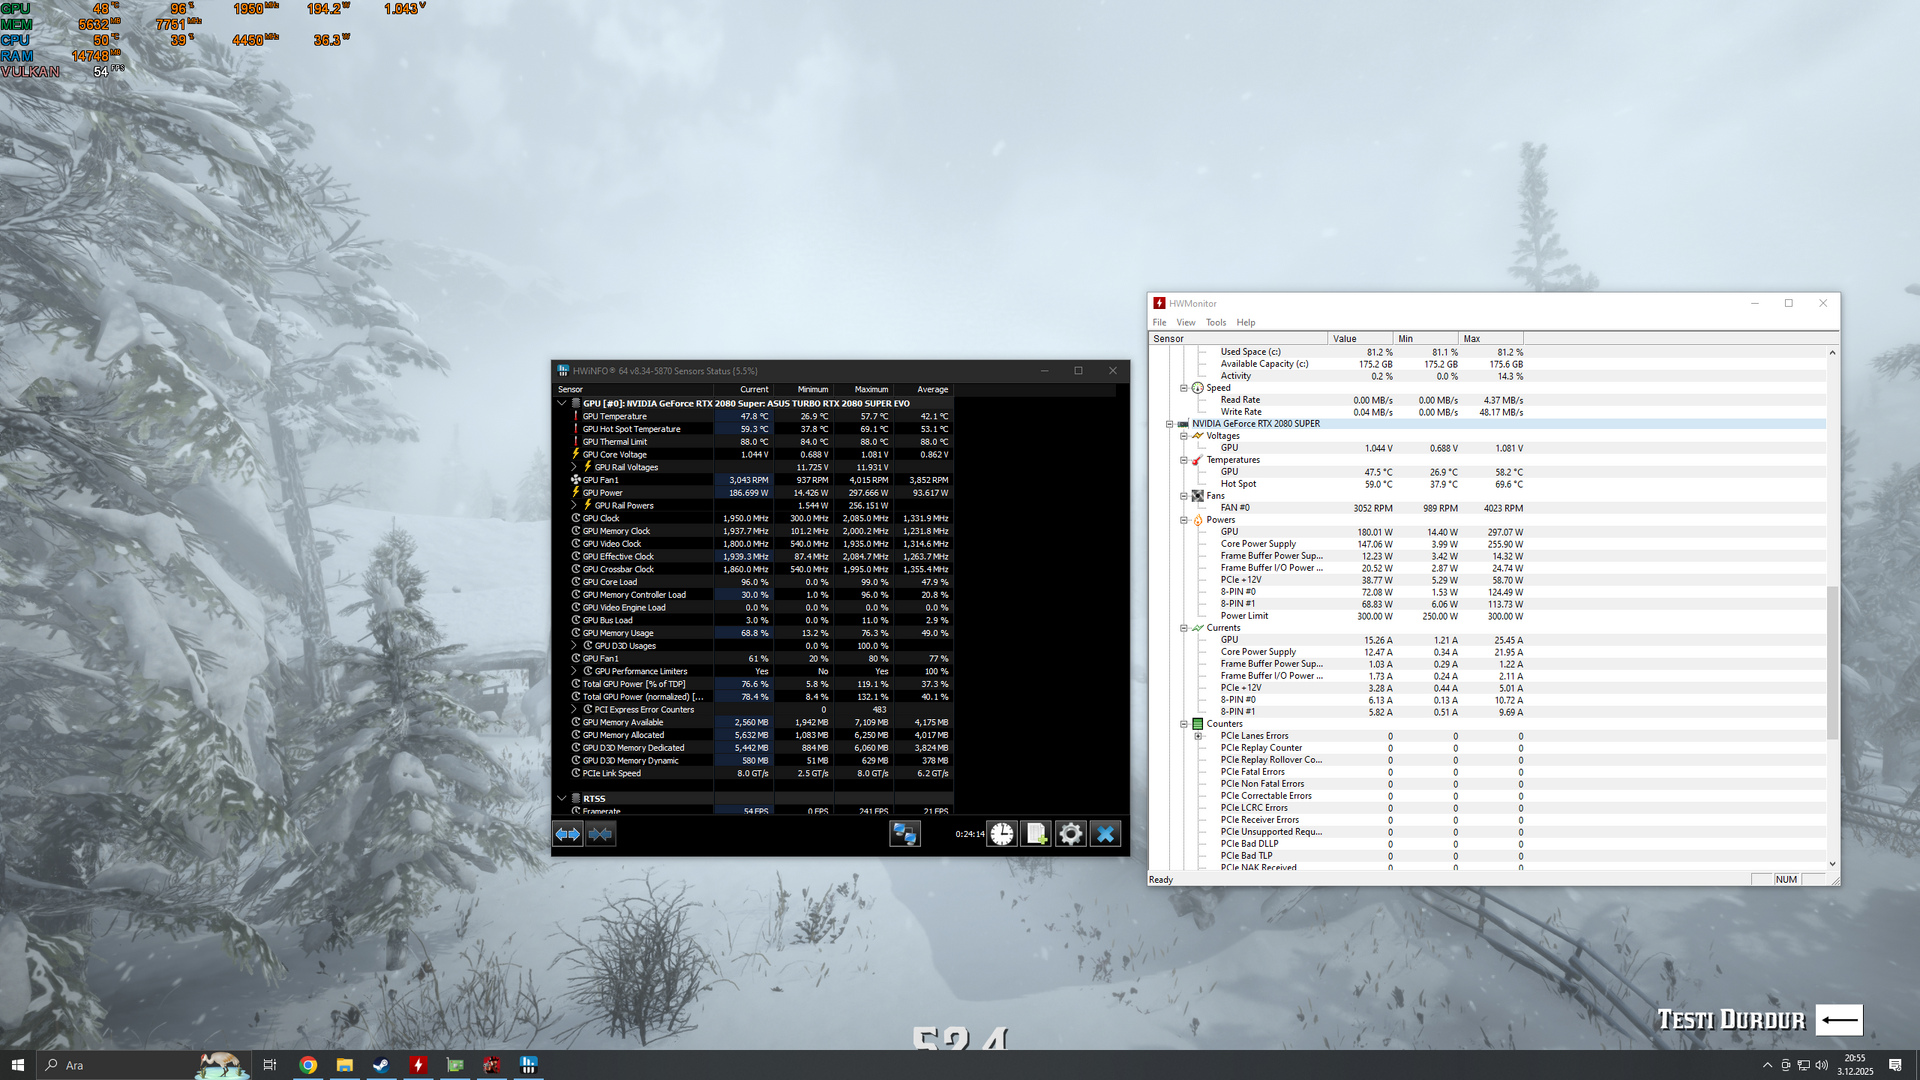Expand the GPU Rail Voltages row
The height and width of the screenshot is (1080, 1920).
(x=574, y=467)
